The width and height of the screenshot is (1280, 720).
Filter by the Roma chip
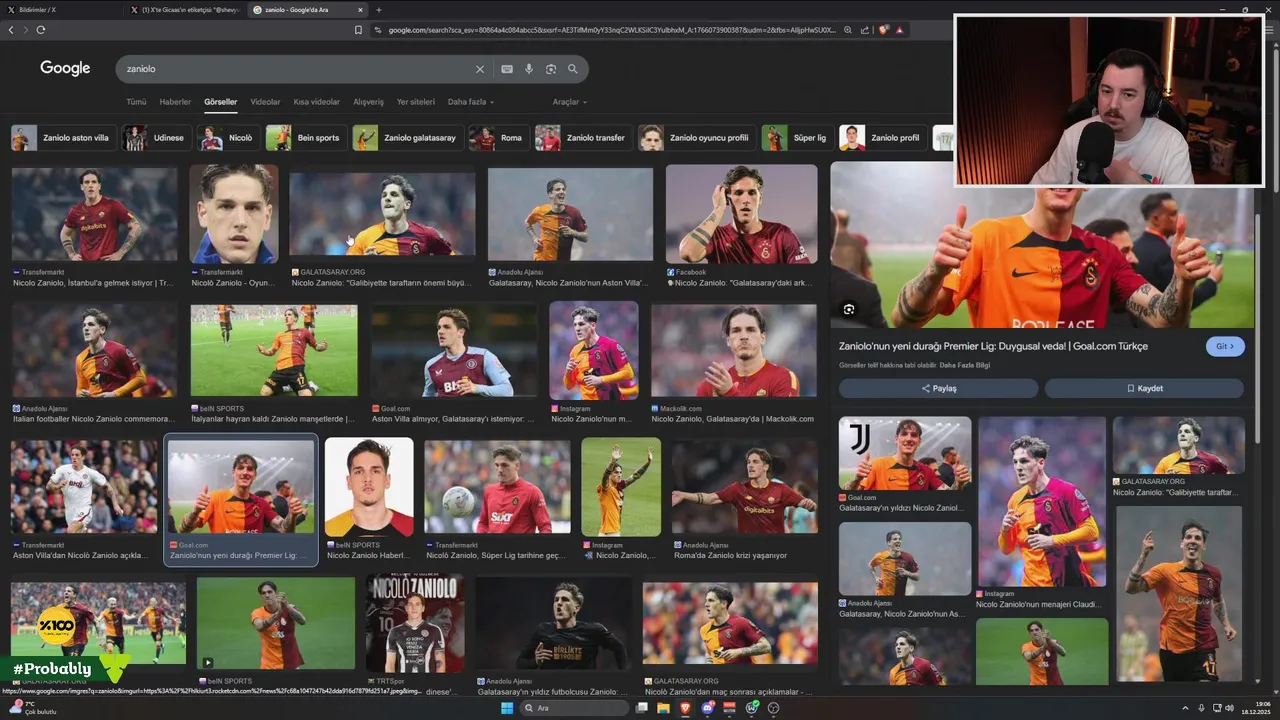click(x=499, y=138)
